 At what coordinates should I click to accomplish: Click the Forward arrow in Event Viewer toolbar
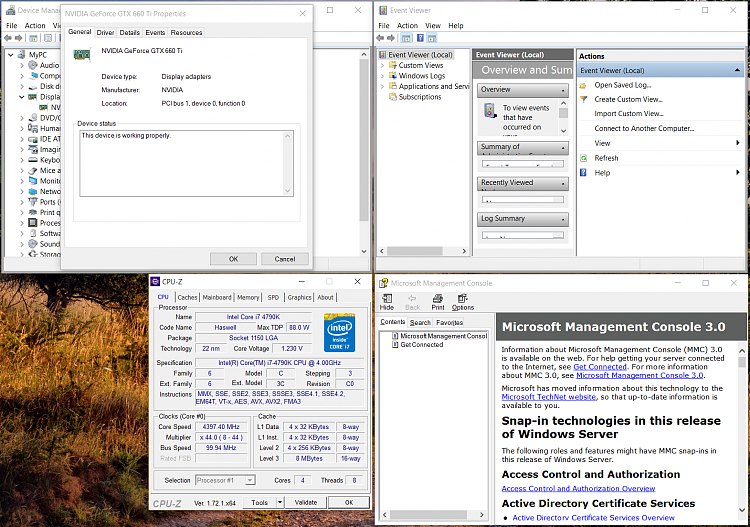(391, 38)
